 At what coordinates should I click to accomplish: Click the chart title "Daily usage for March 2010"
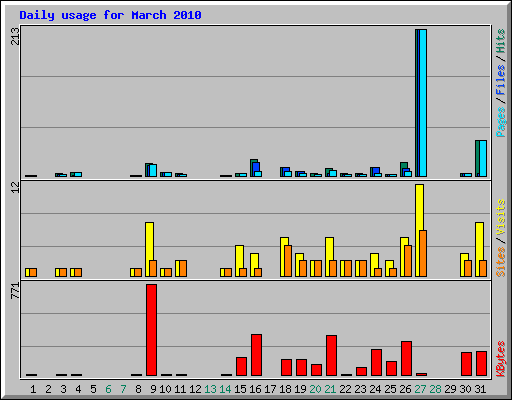[x=110, y=15]
